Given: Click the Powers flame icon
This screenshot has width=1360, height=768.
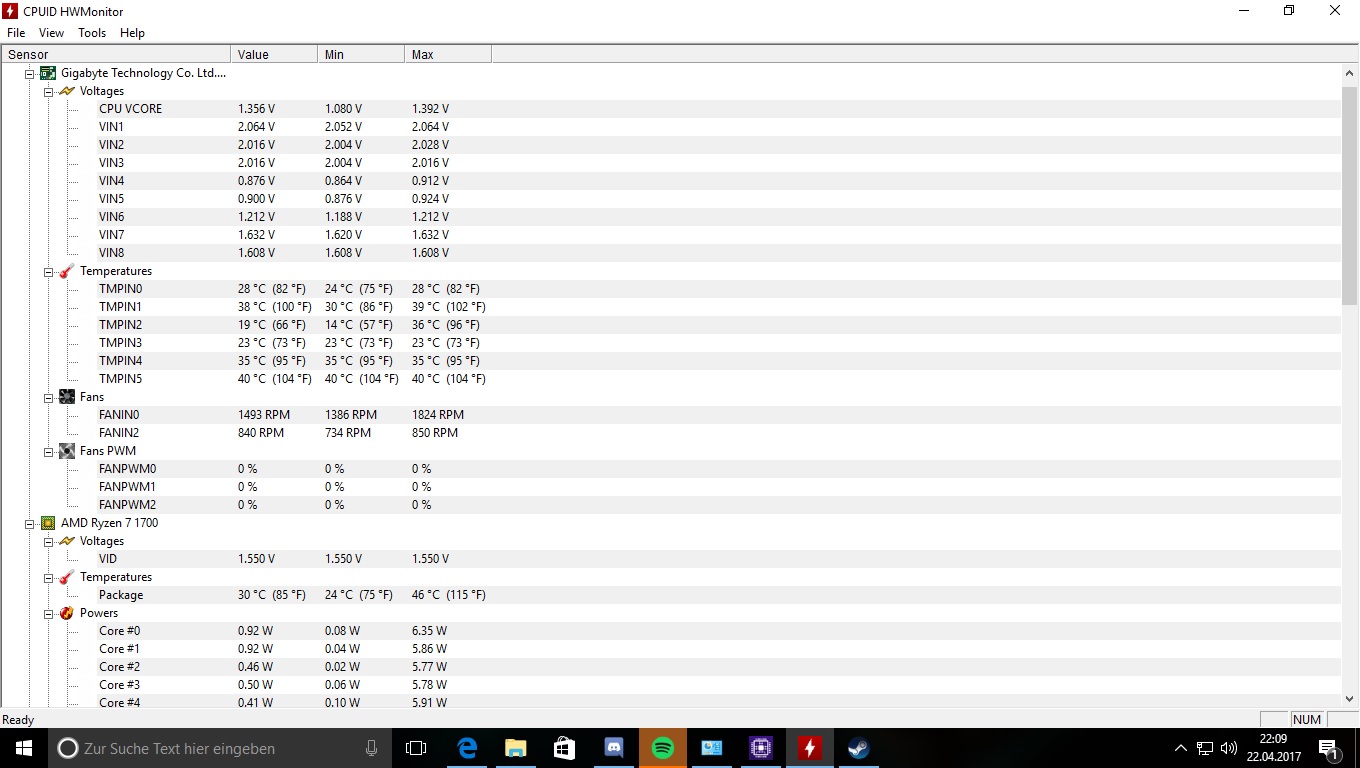Looking at the screenshot, I should [67, 613].
